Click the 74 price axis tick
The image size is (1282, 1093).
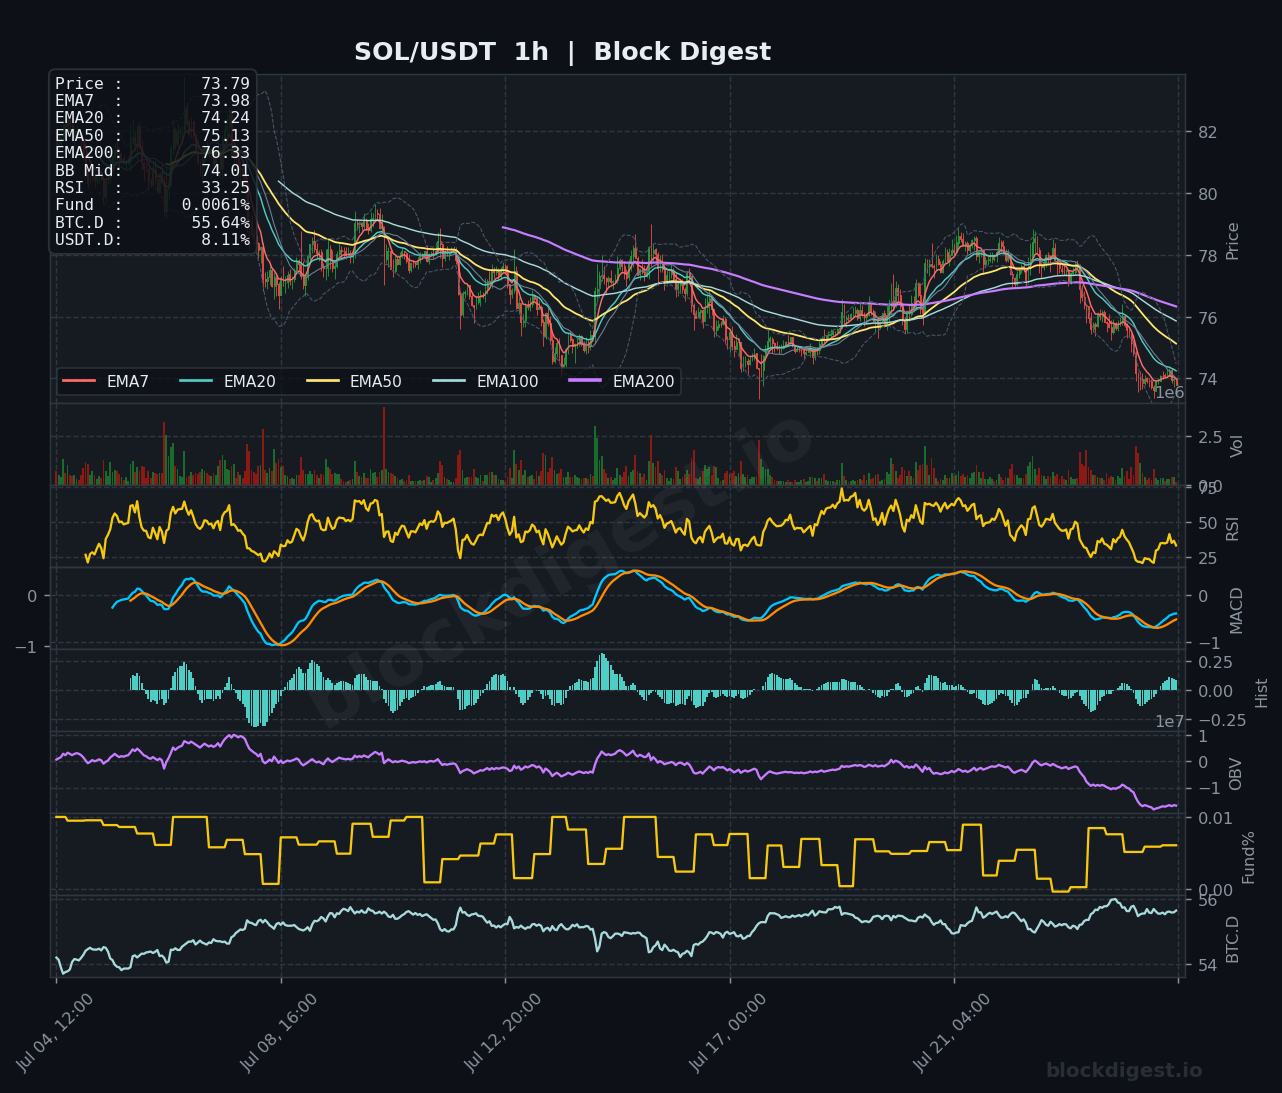[1207, 380]
